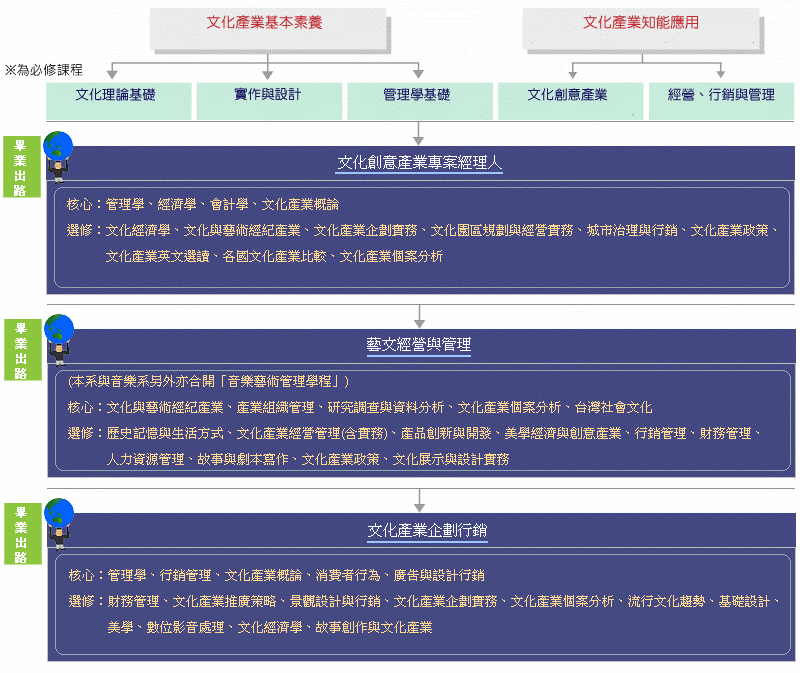800x673 pixels.
Task: Click 人力資源管理 elective text
Action: [x=145, y=459]
